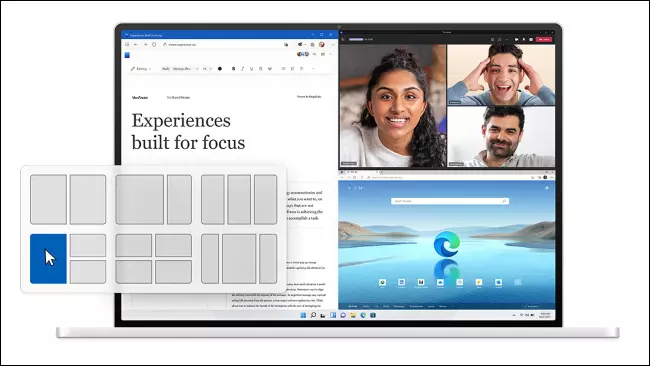Show hidden icons chevron in system tray
Image resolution: width=650 pixels, height=366 pixels.
pos(514,315)
